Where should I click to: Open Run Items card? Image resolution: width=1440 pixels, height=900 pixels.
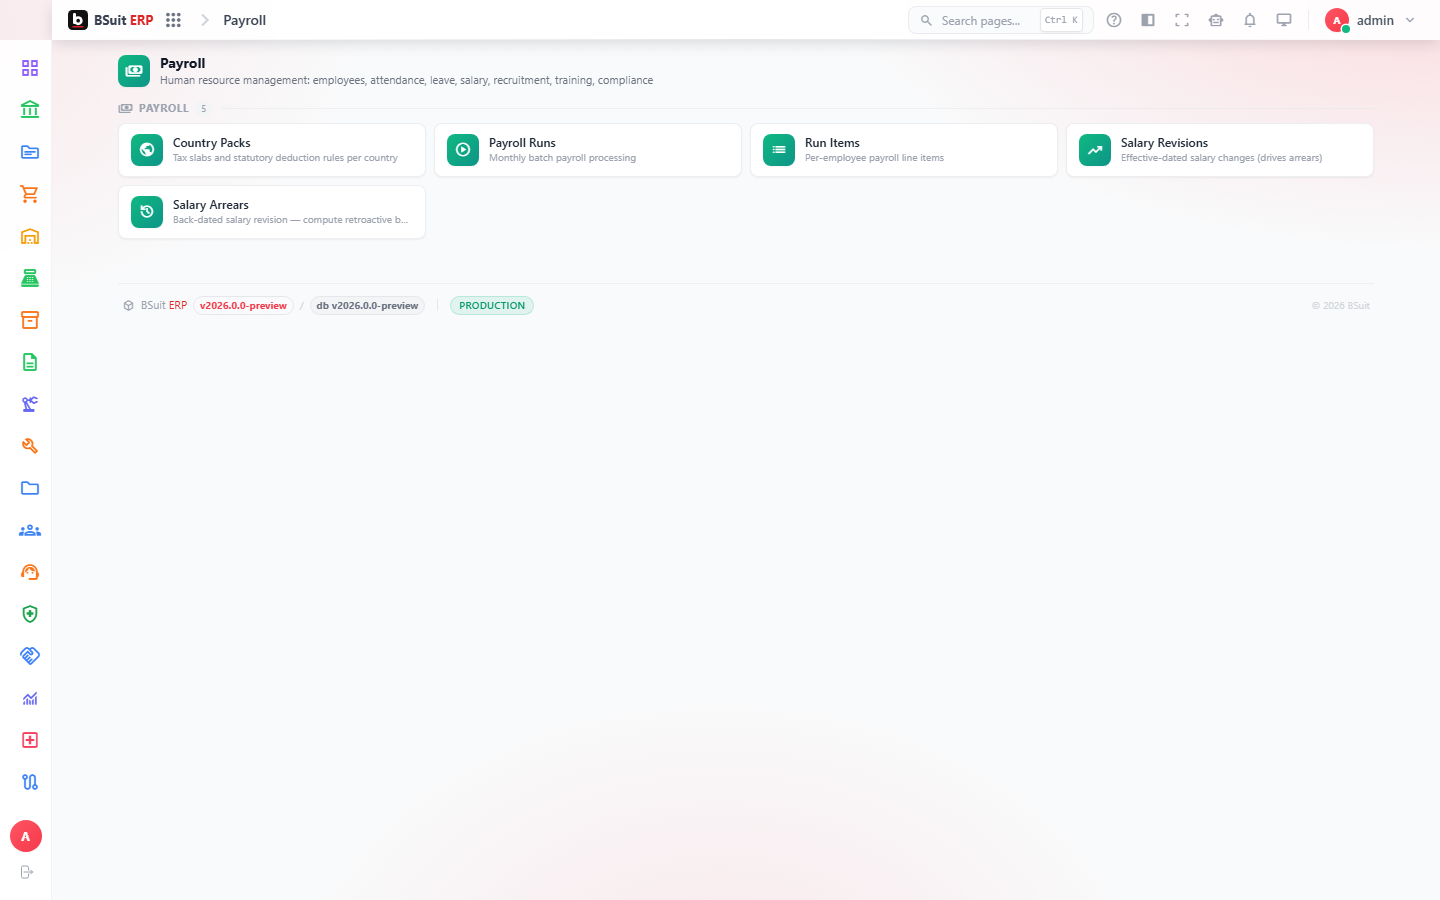point(904,150)
